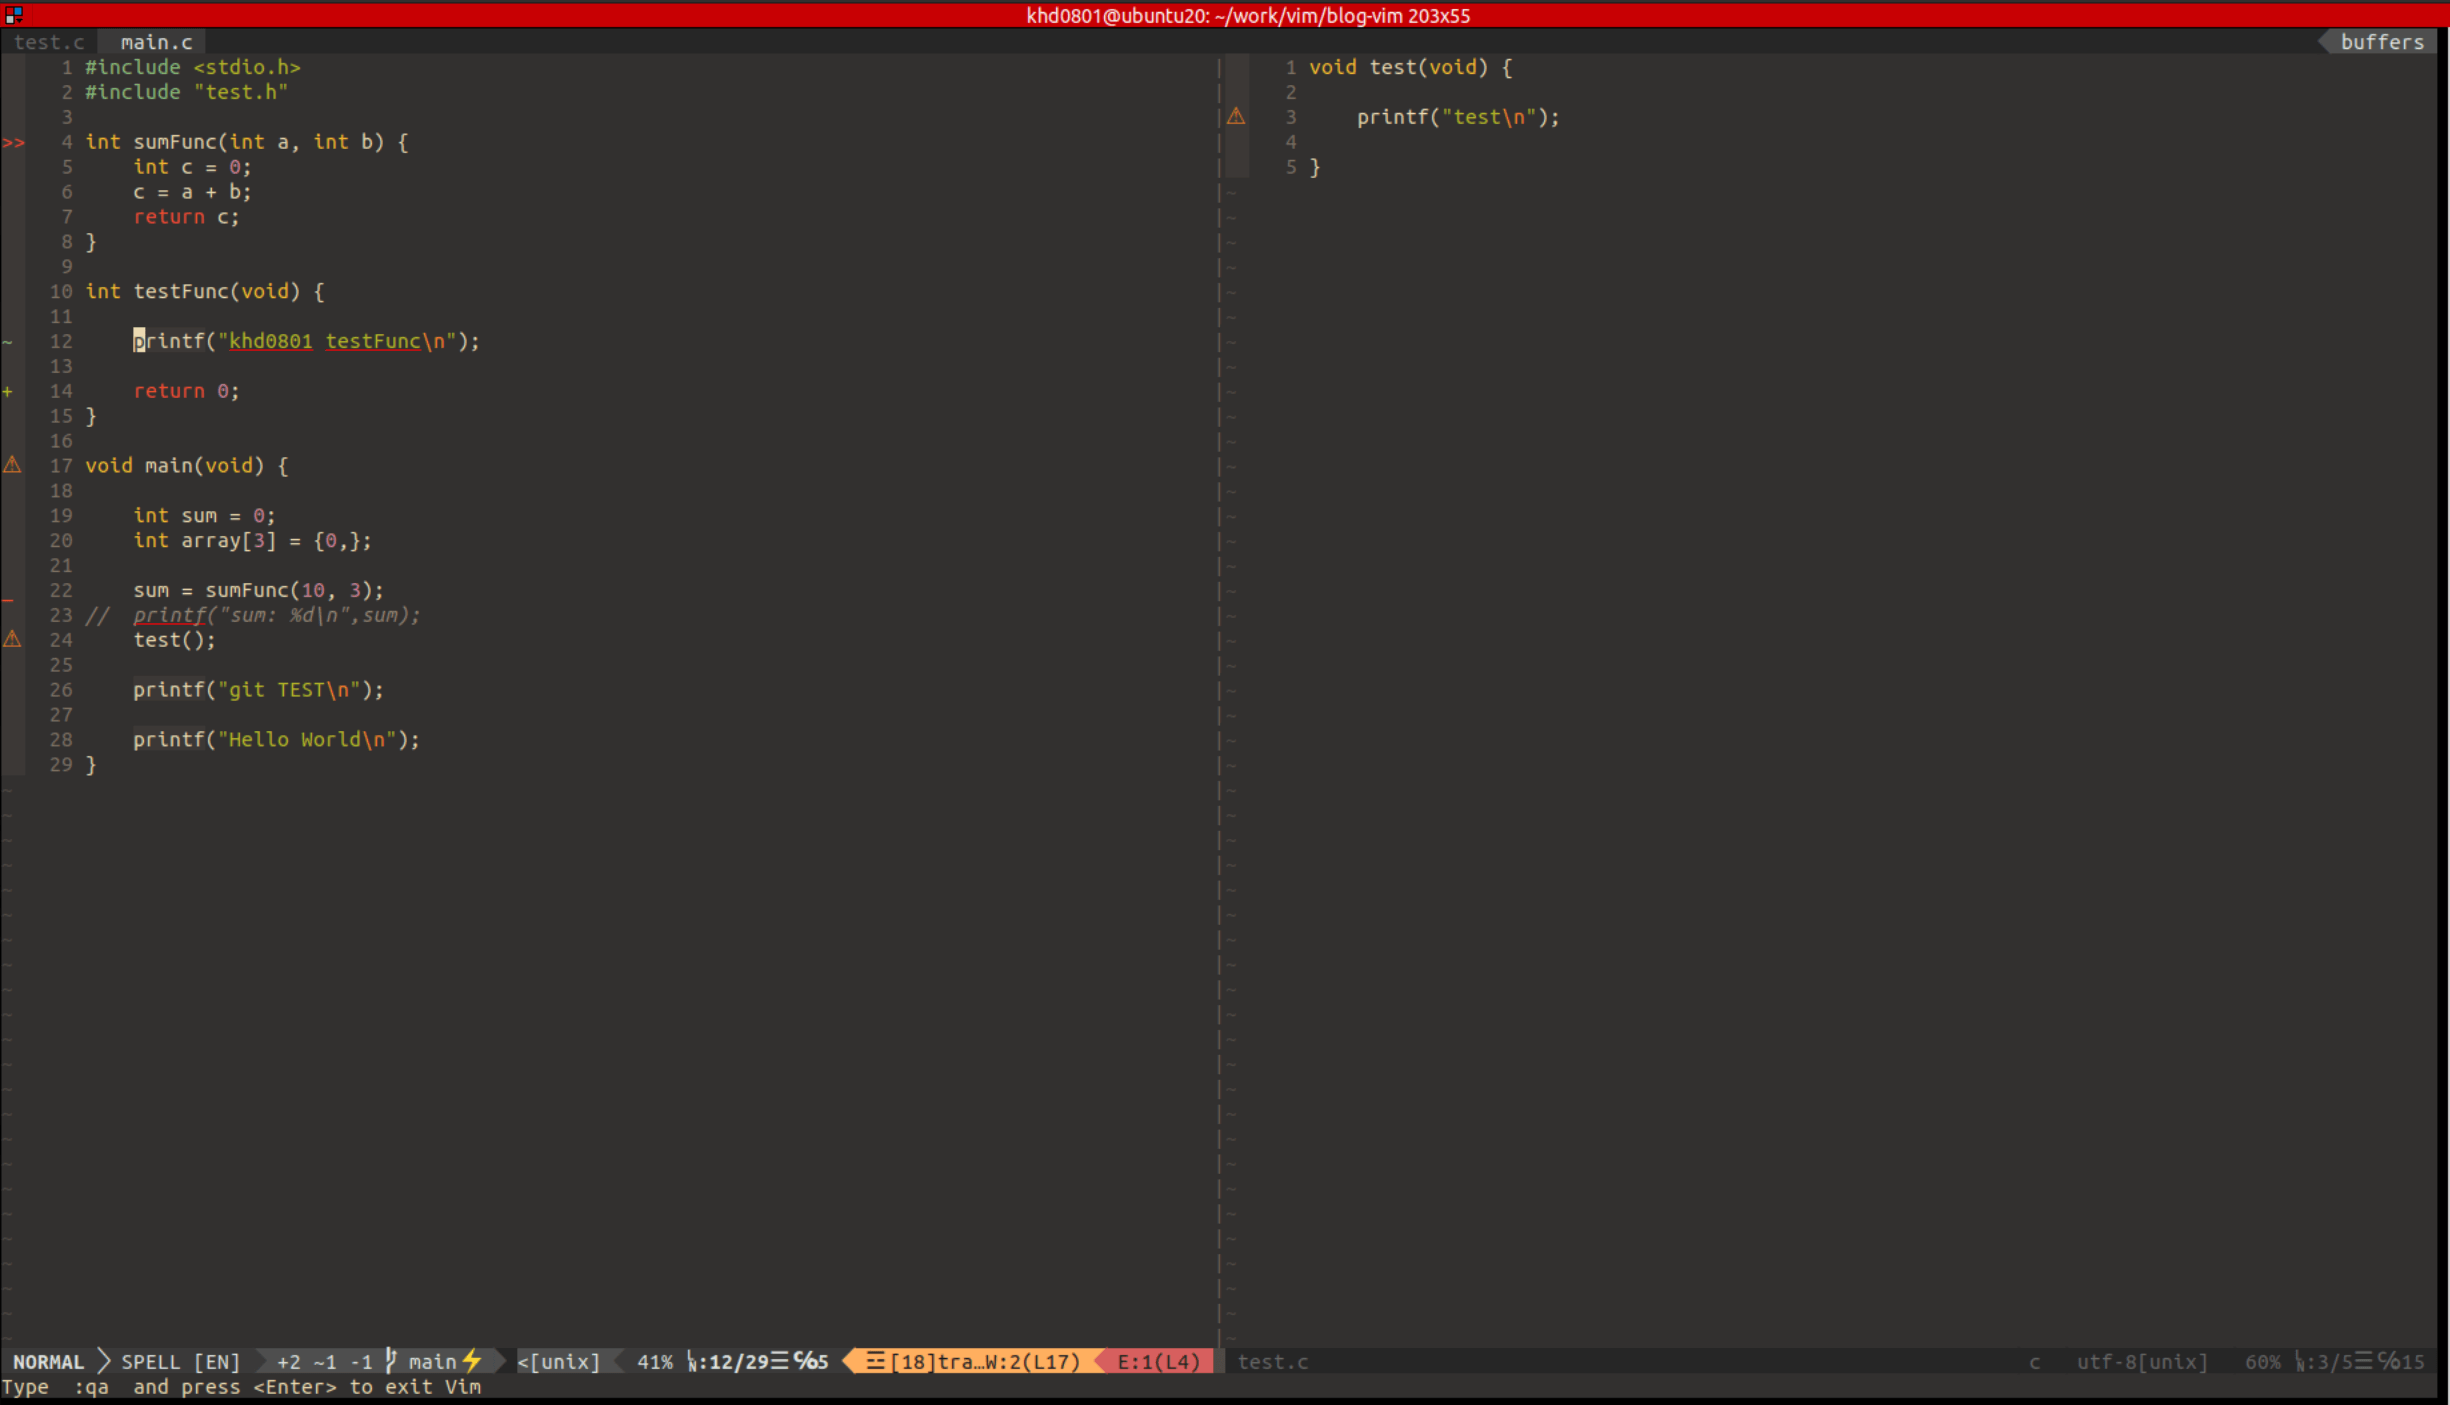Click the git branch icon before main
The image size is (2450, 1405).
click(x=392, y=1361)
